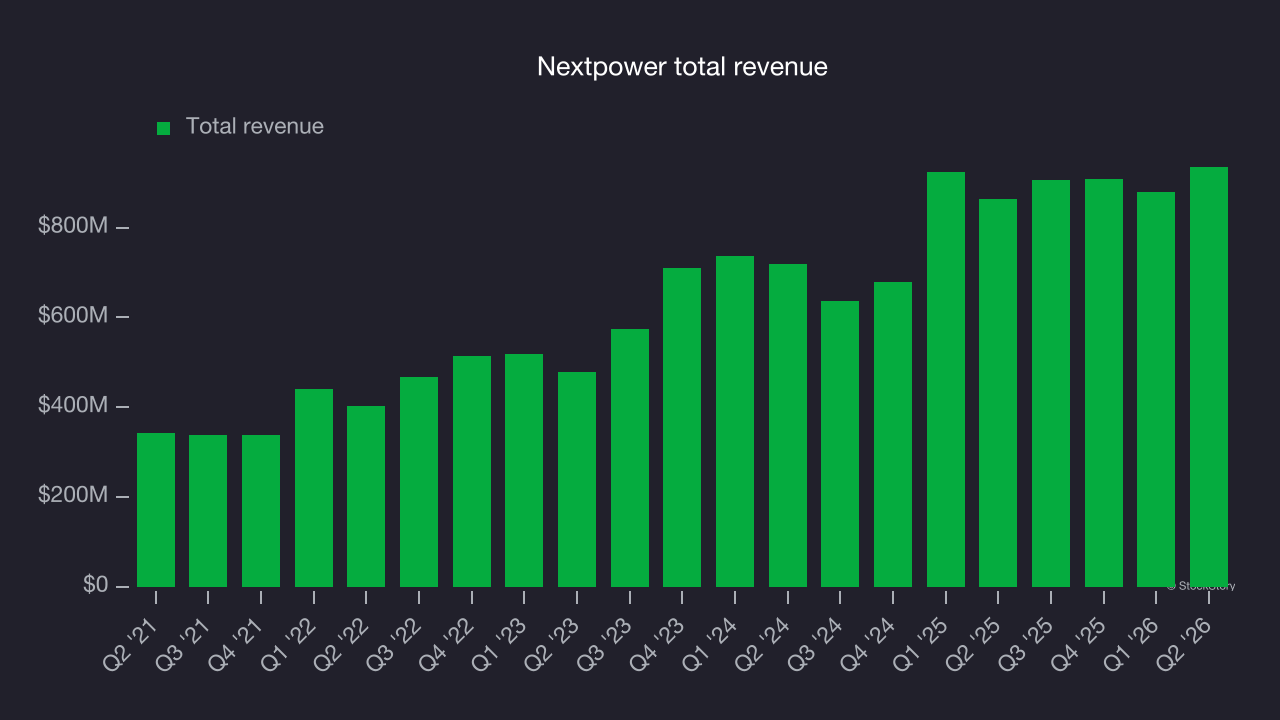Viewport: 1280px width, 720px height.
Task: Pick the Q3 '23 revenue bar
Action: [x=630, y=458]
